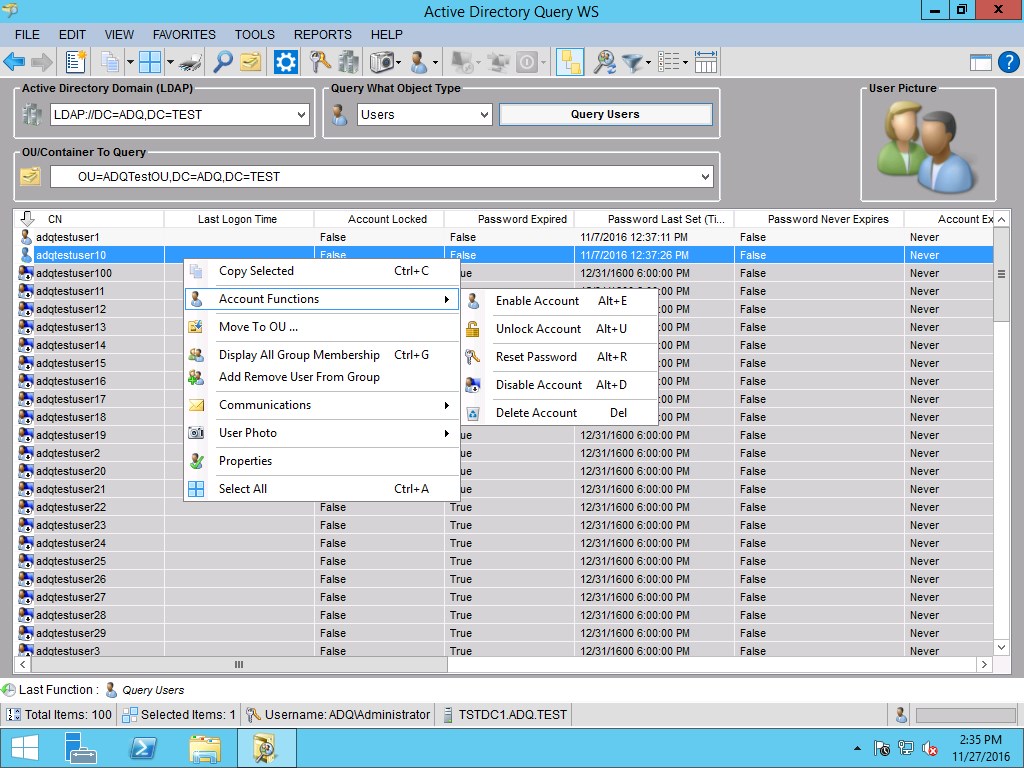Sort by the CN column header
The image size is (1024, 768).
(x=89, y=219)
